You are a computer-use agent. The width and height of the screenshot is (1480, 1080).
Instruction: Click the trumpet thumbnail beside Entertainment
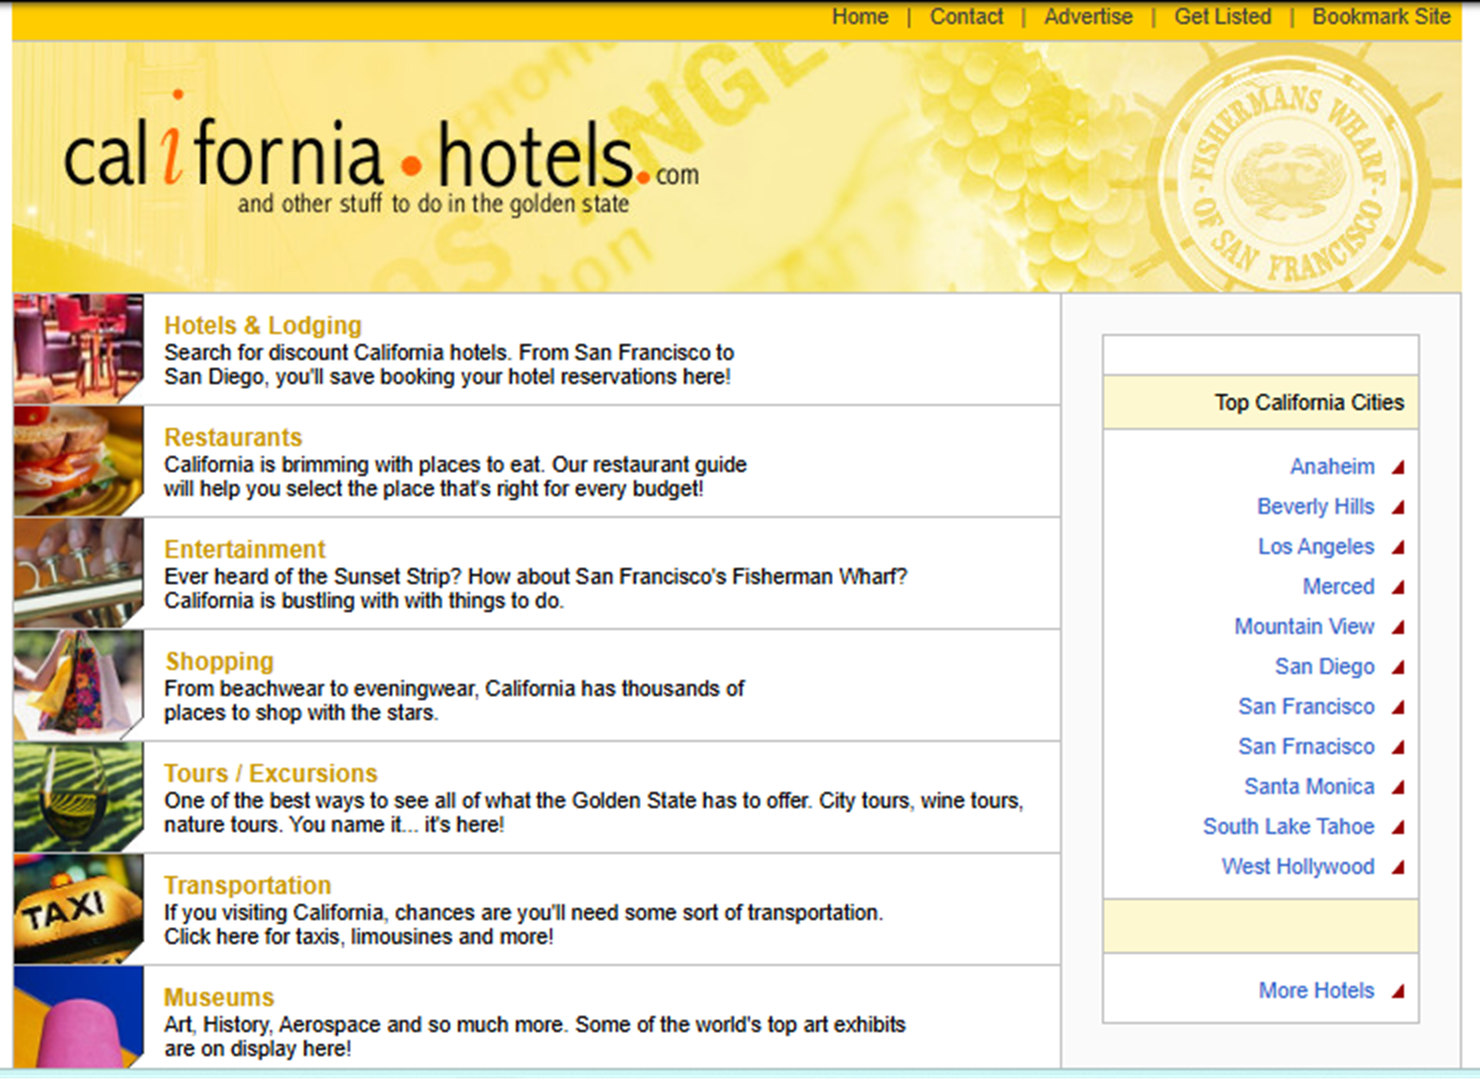coord(79,573)
